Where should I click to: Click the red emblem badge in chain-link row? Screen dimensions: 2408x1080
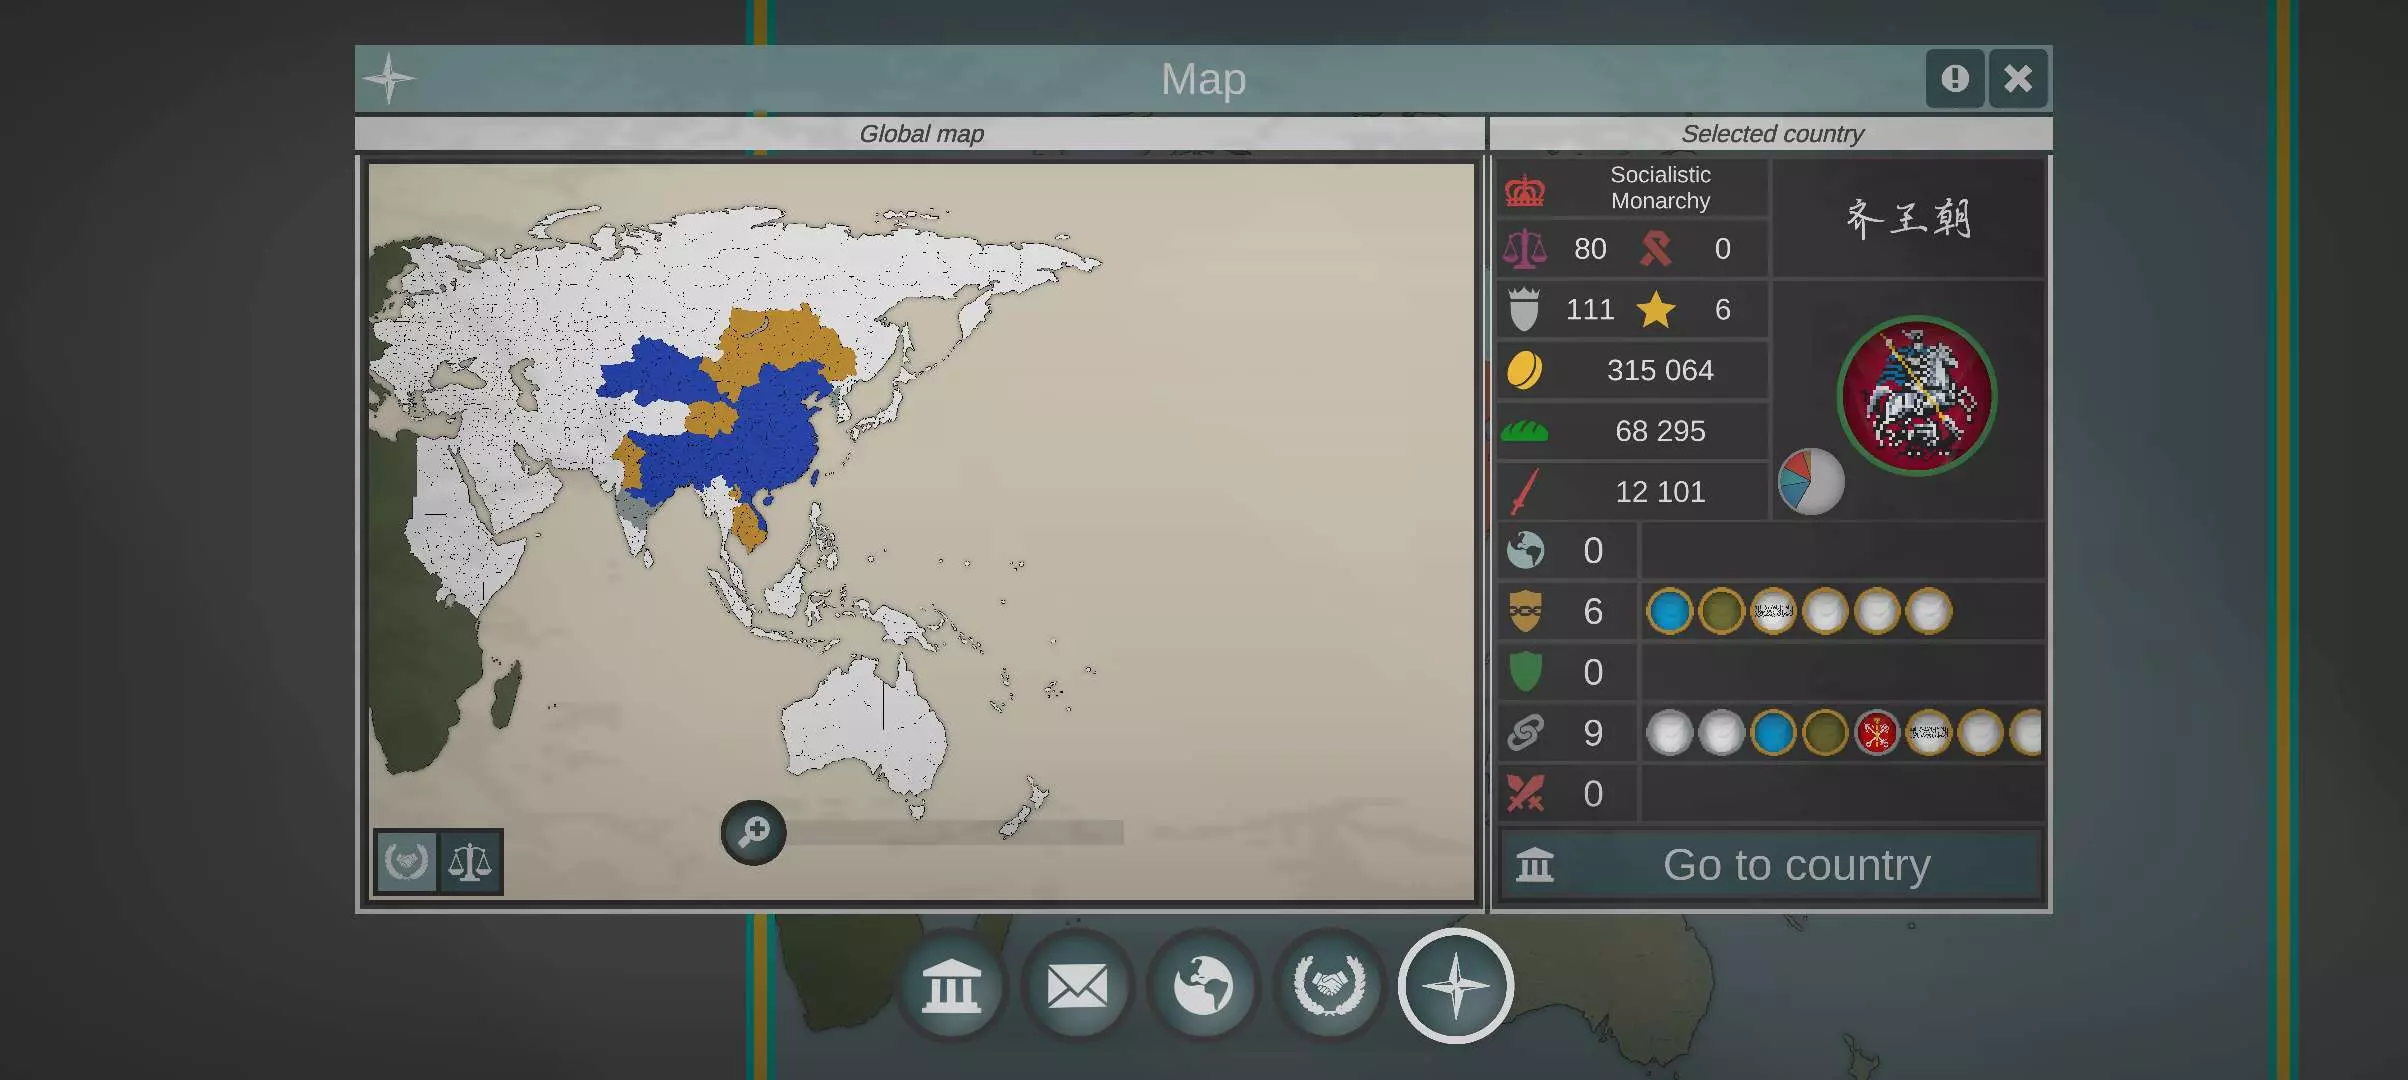(1876, 733)
